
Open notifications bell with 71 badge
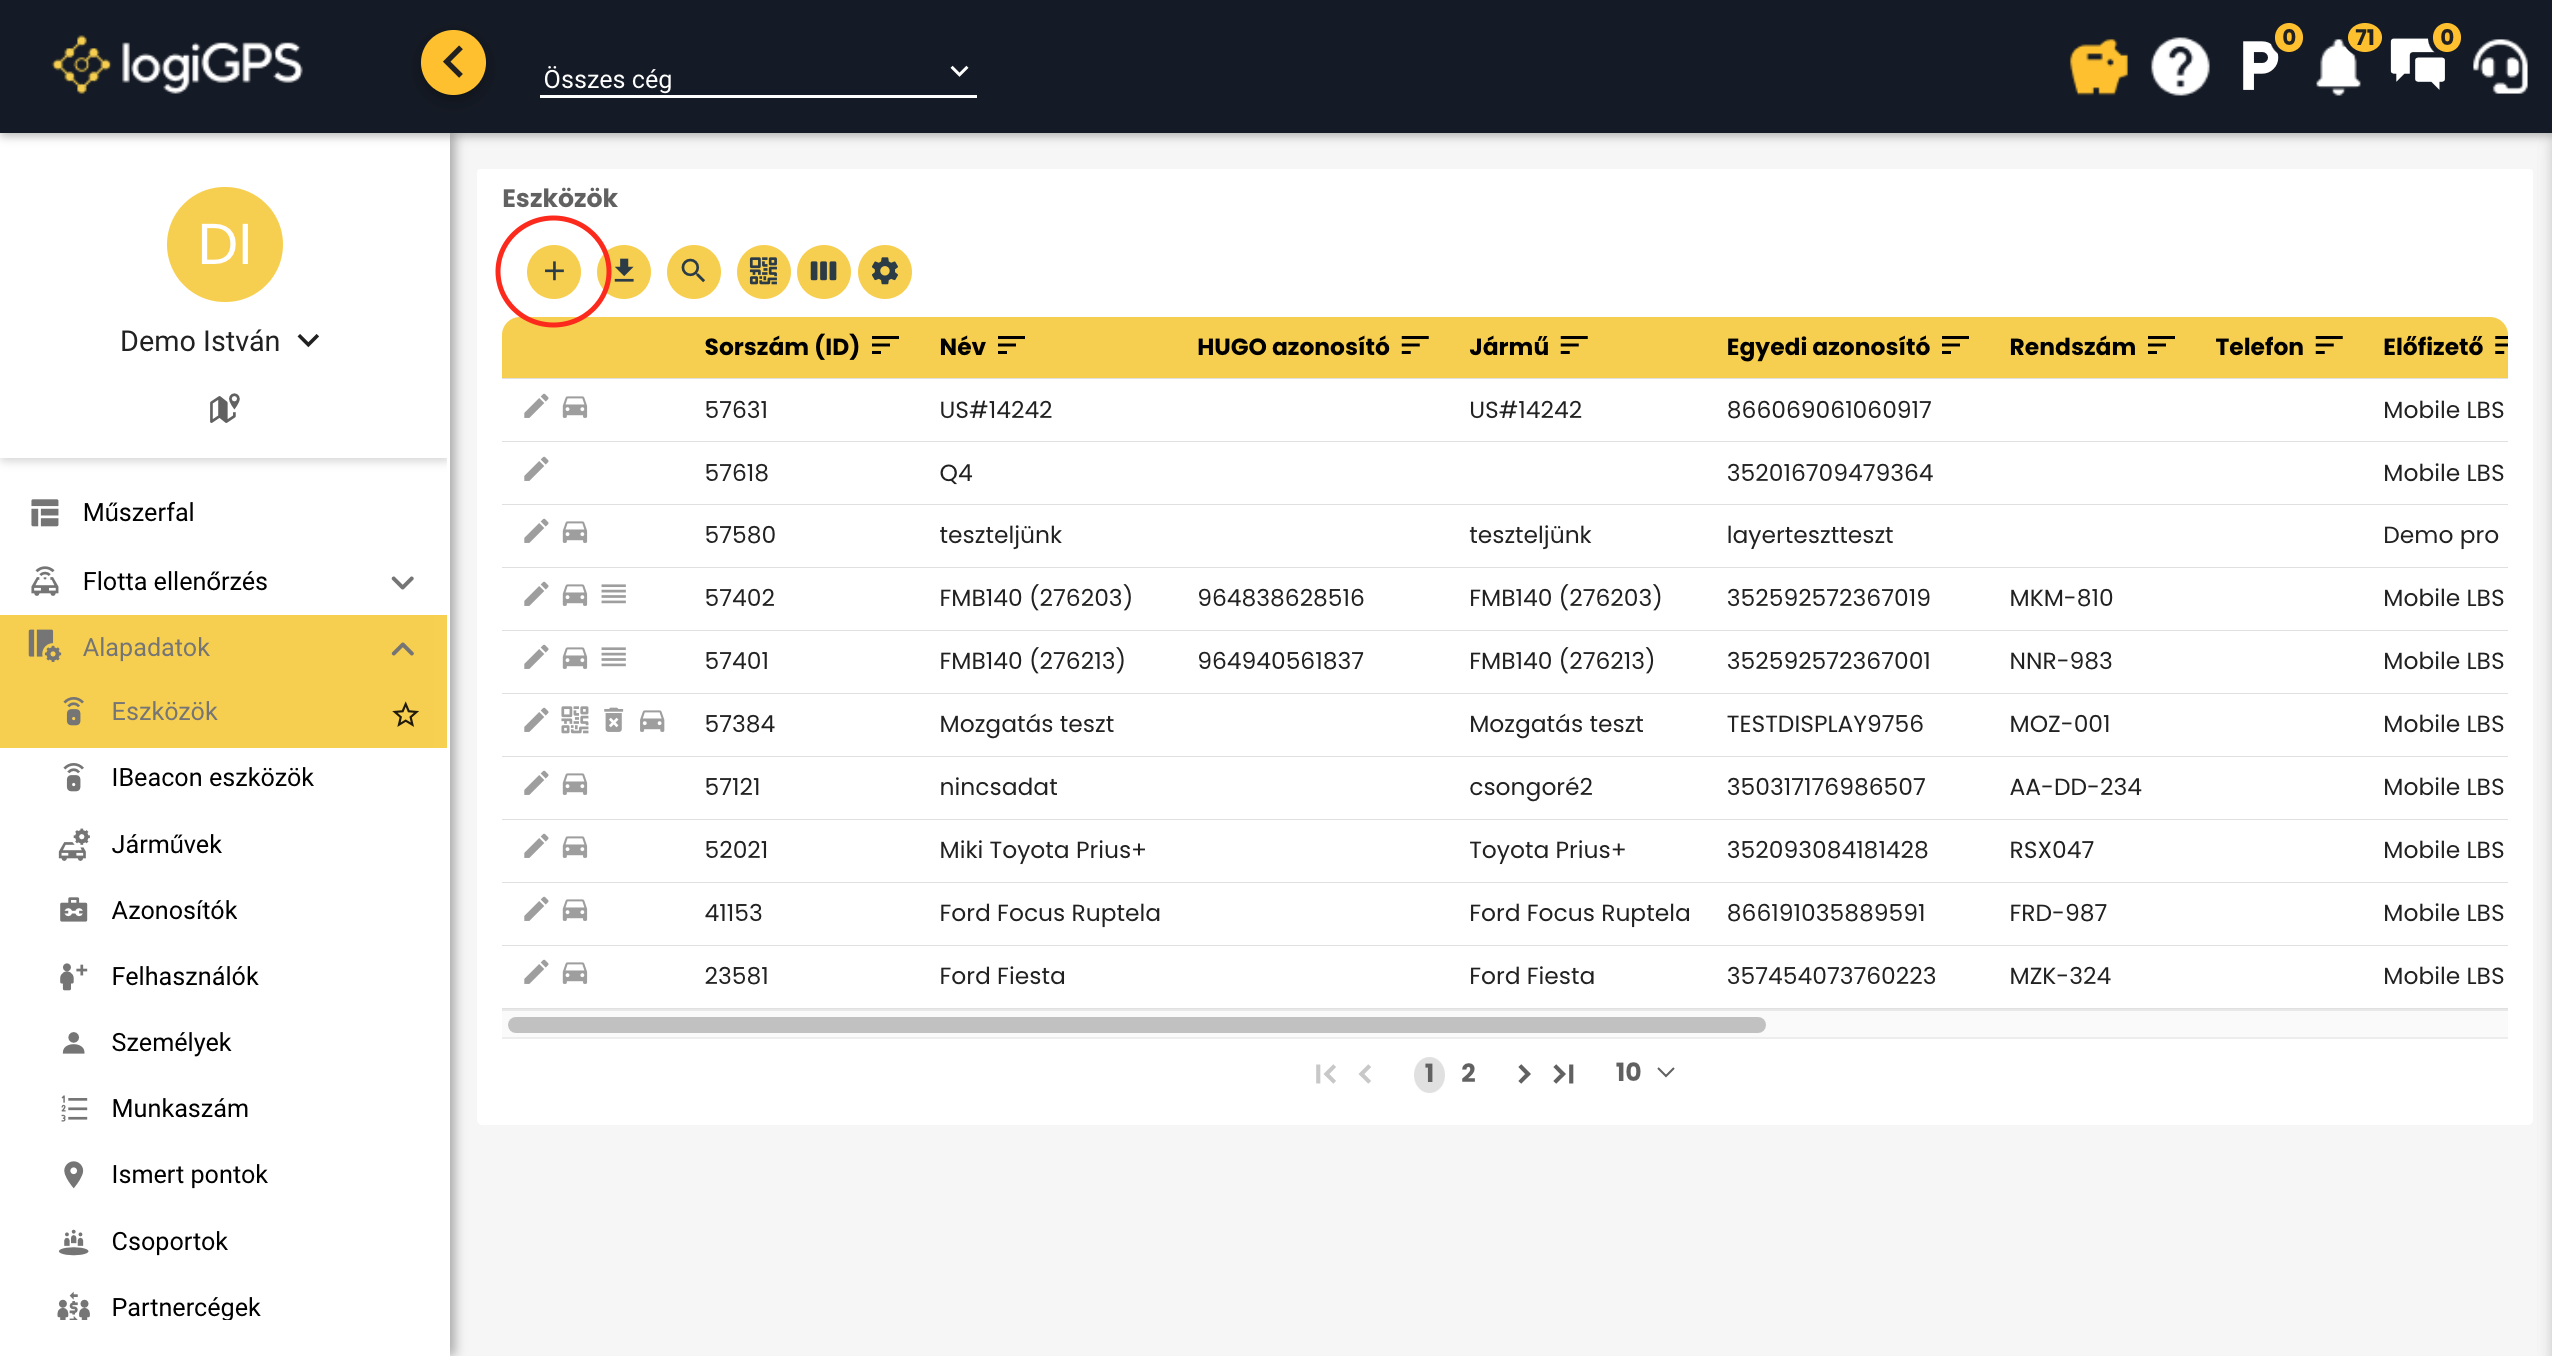tap(2338, 67)
